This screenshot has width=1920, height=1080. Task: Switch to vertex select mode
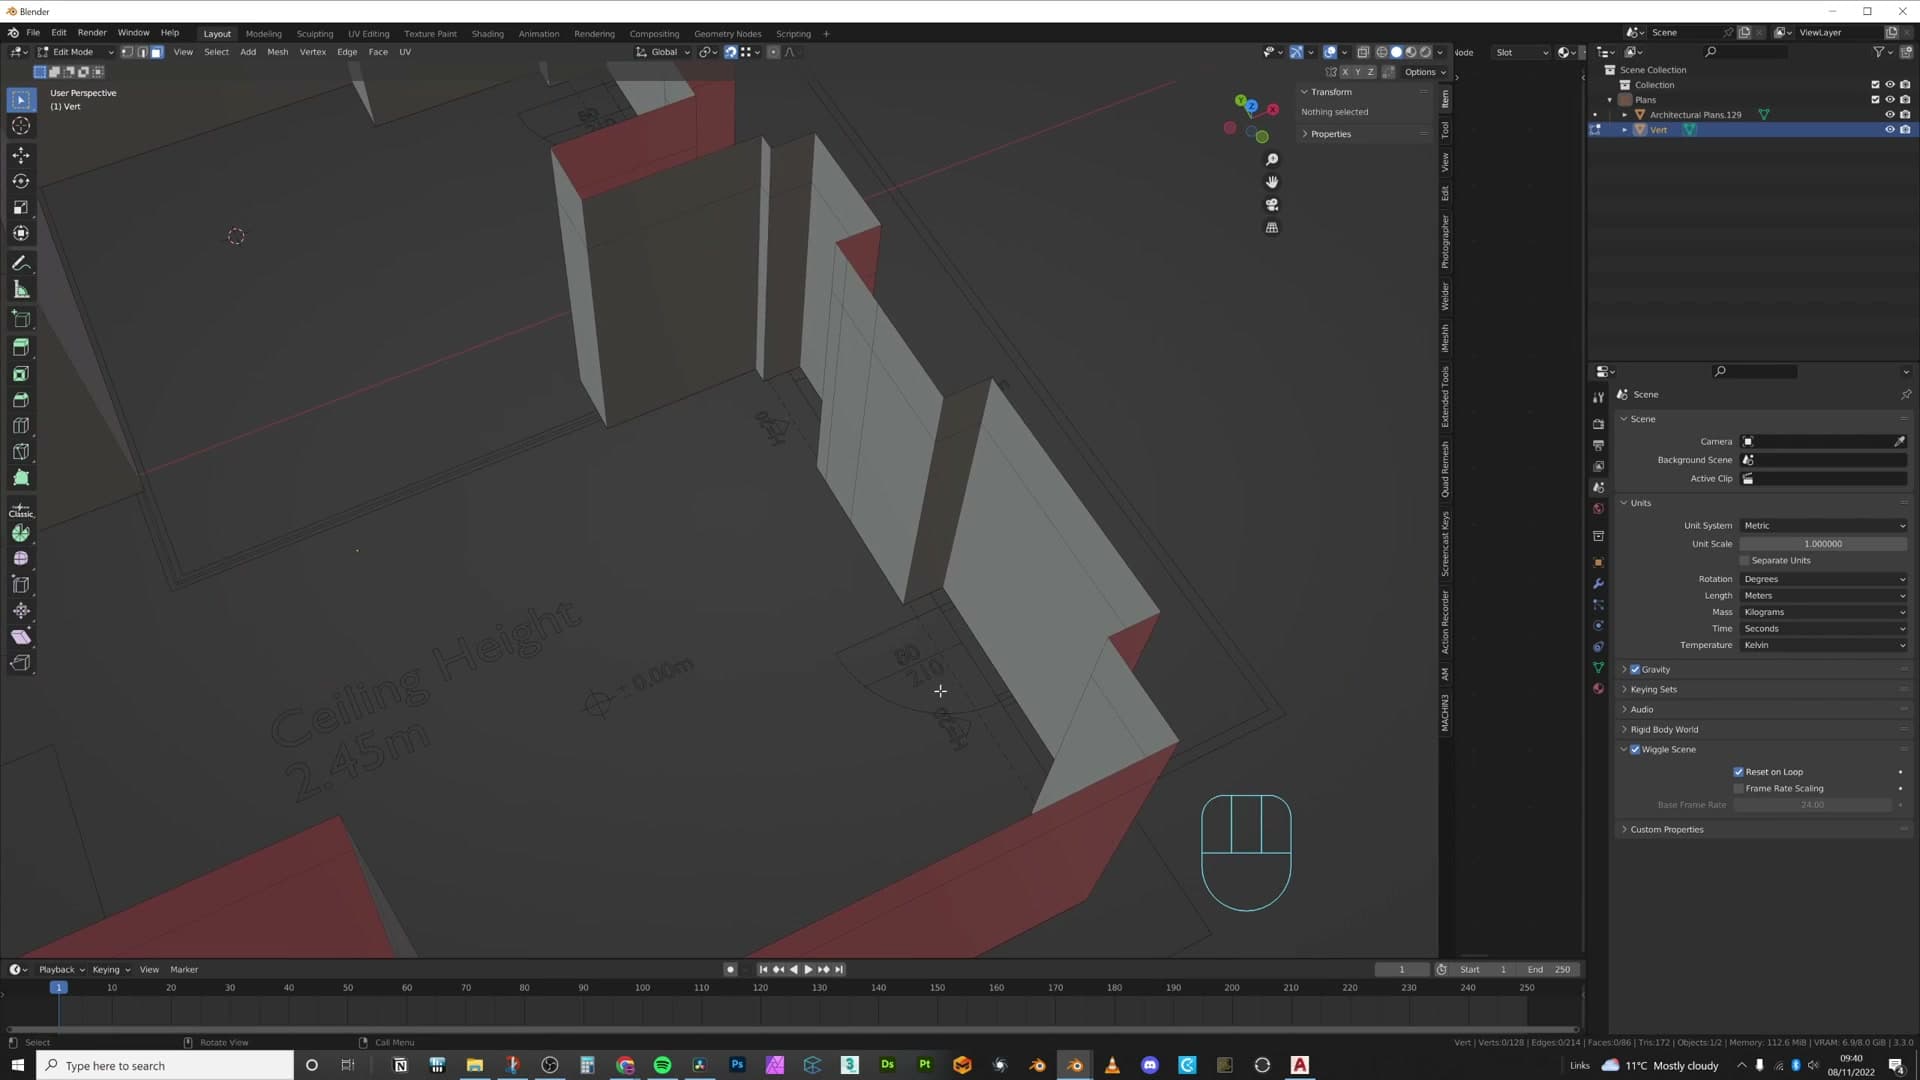click(127, 52)
